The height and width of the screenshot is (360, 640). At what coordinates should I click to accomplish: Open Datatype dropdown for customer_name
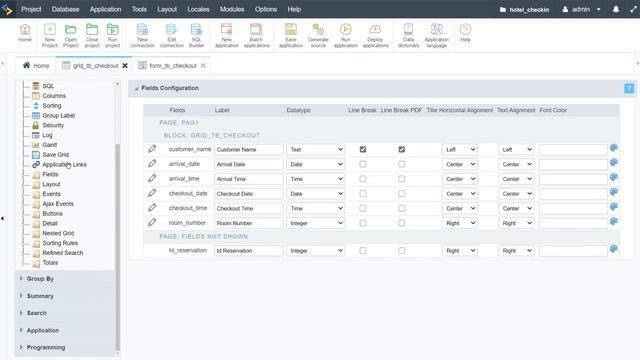(316, 149)
